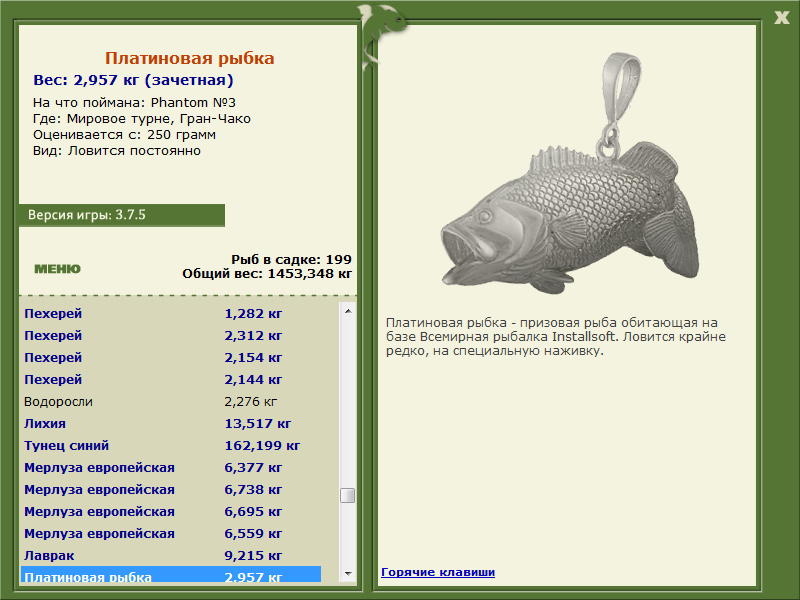Click the Версия игры: 3.7.5 label
The width and height of the screenshot is (800, 600).
pyautogui.click(x=87, y=215)
